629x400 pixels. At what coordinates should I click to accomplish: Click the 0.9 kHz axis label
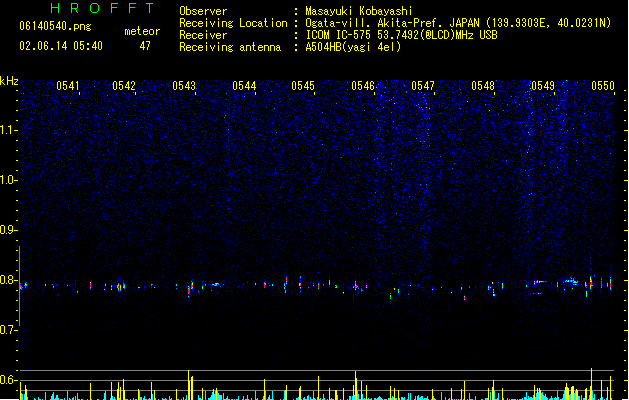coord(8,230)
